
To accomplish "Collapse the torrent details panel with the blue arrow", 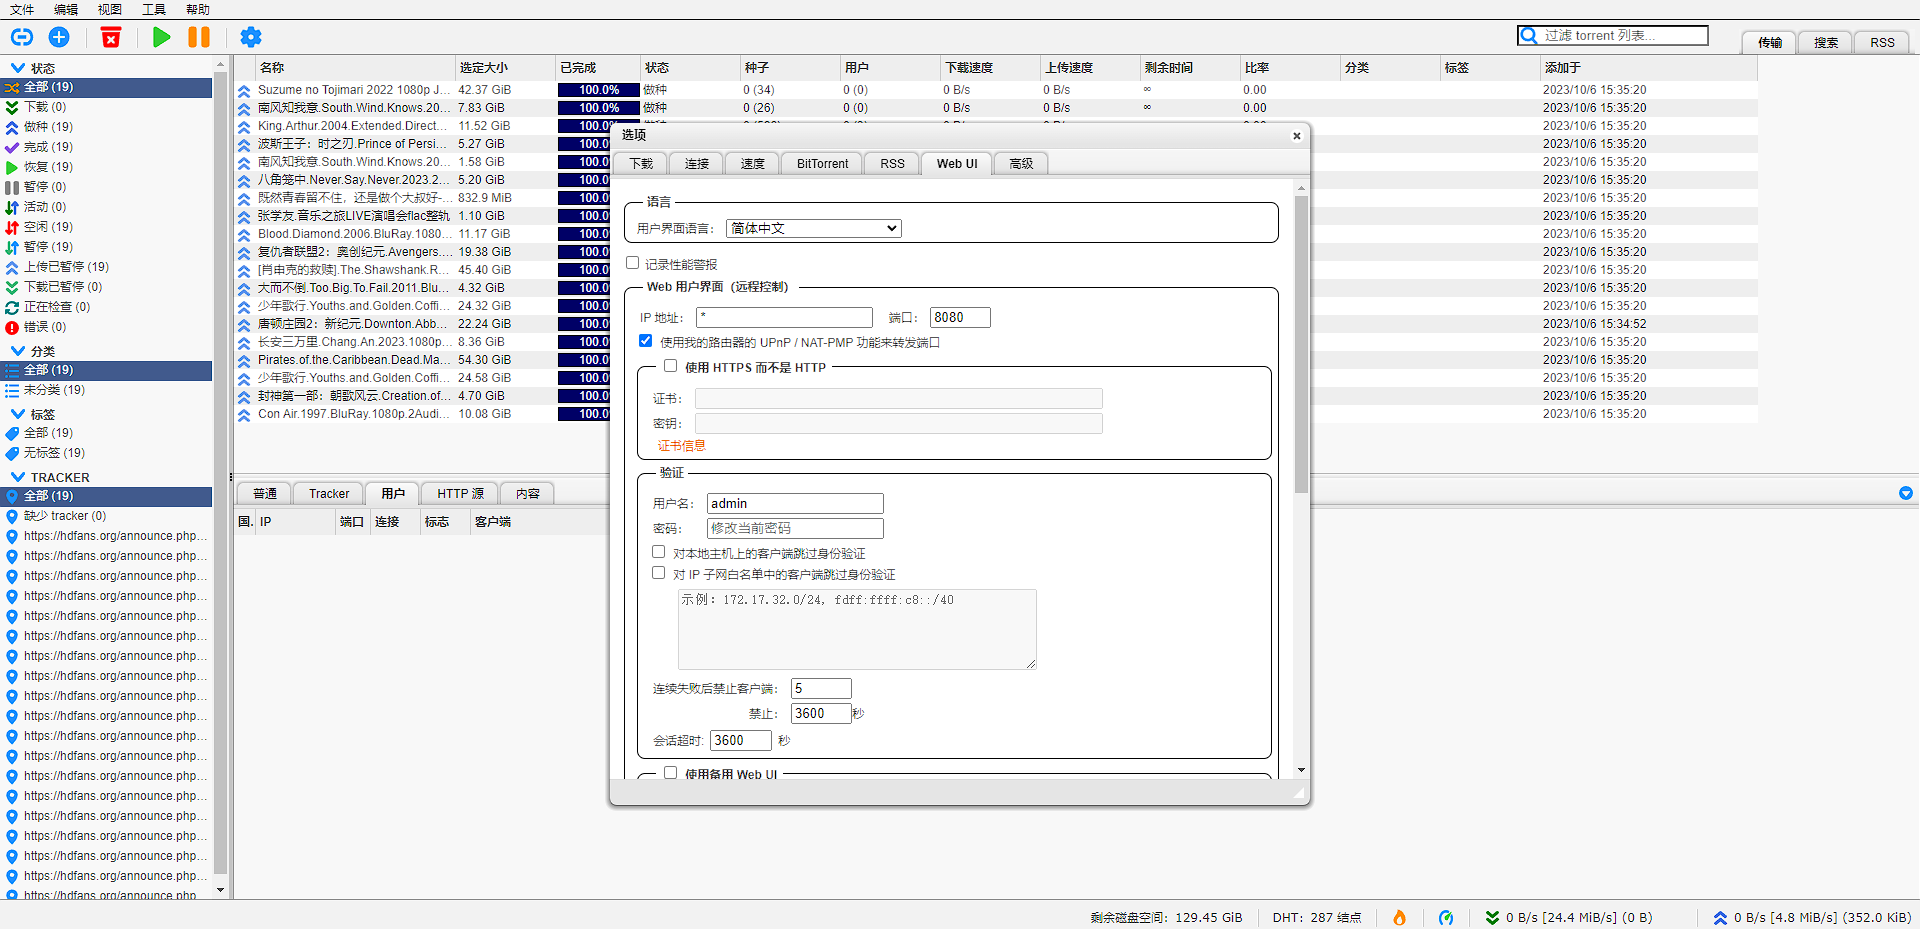I will 1906,493.
